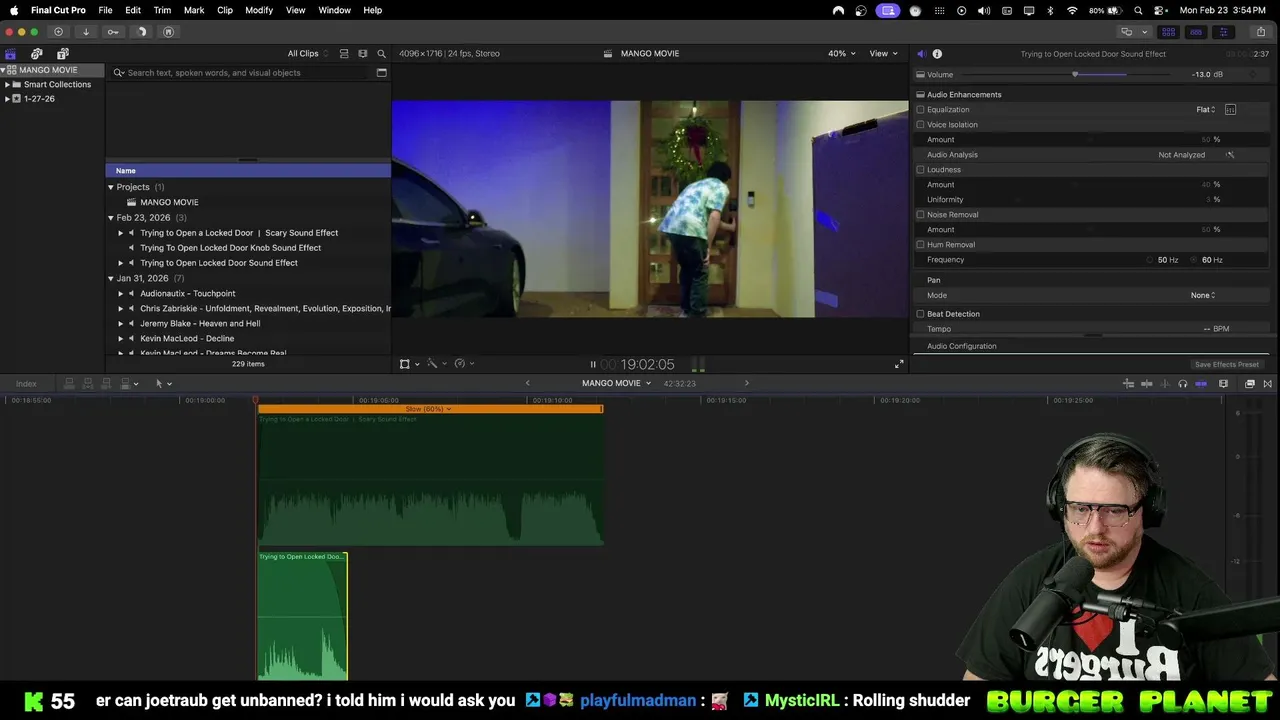
Task: Open the Modify menu
Action: pyautogui.click(x=259, y=10)
